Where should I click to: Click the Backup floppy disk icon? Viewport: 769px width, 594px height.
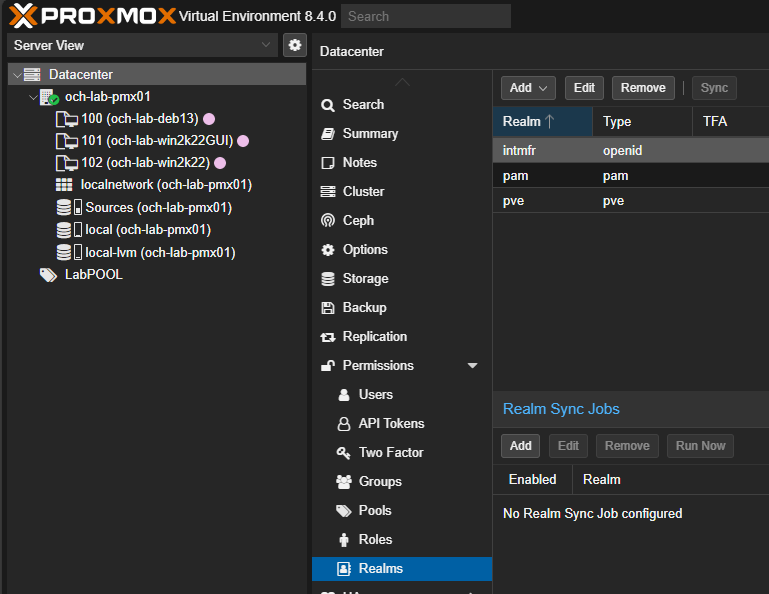click(x=328, y=308)
